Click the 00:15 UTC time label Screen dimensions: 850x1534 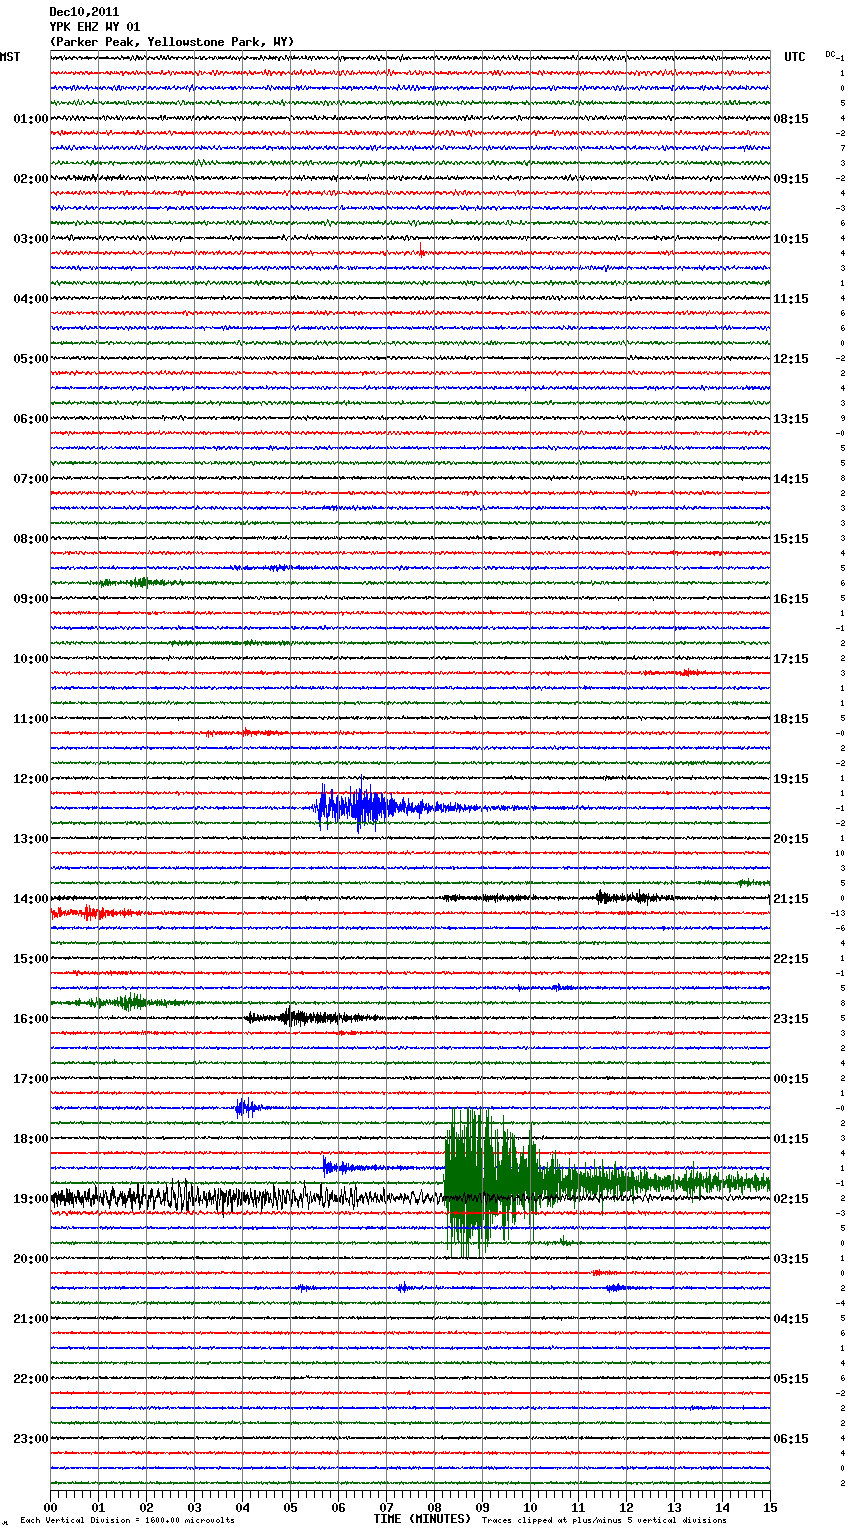tap(791, 1079)
